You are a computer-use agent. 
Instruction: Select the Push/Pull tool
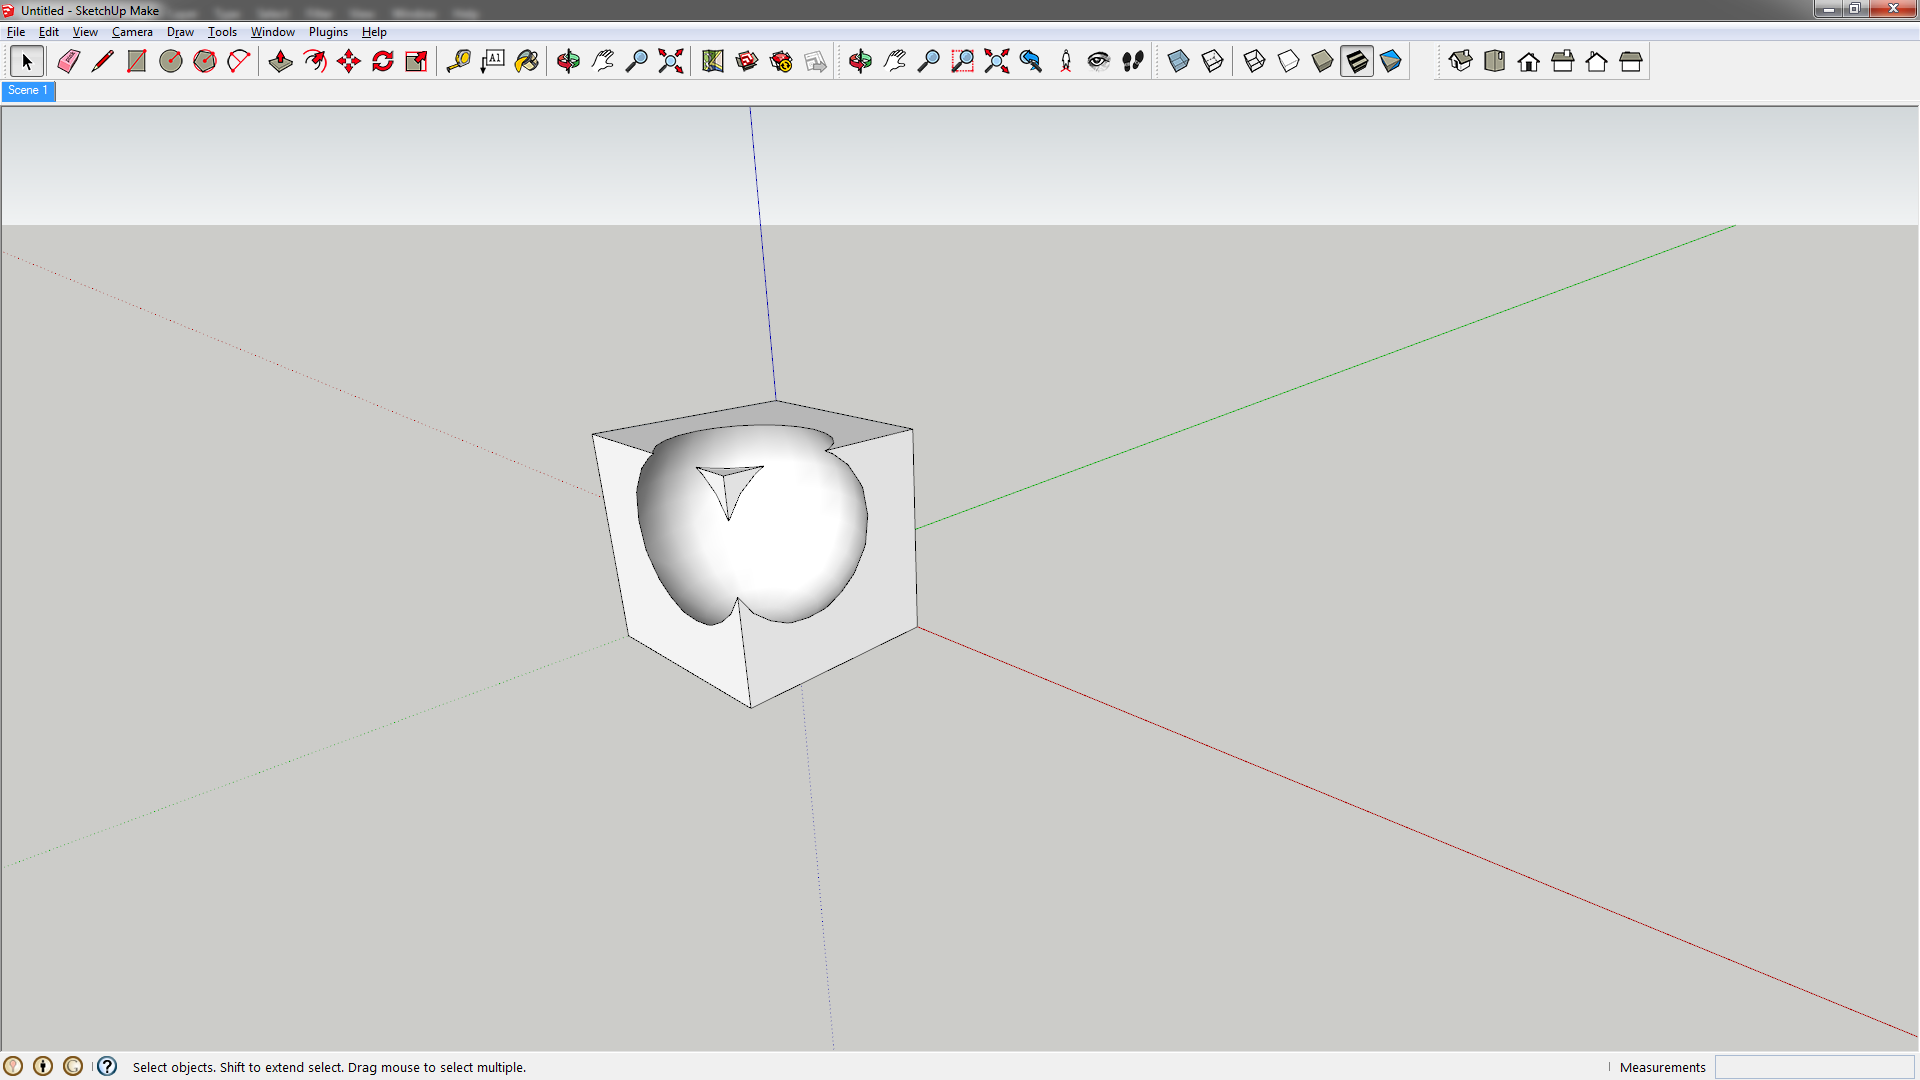(281, 61)
